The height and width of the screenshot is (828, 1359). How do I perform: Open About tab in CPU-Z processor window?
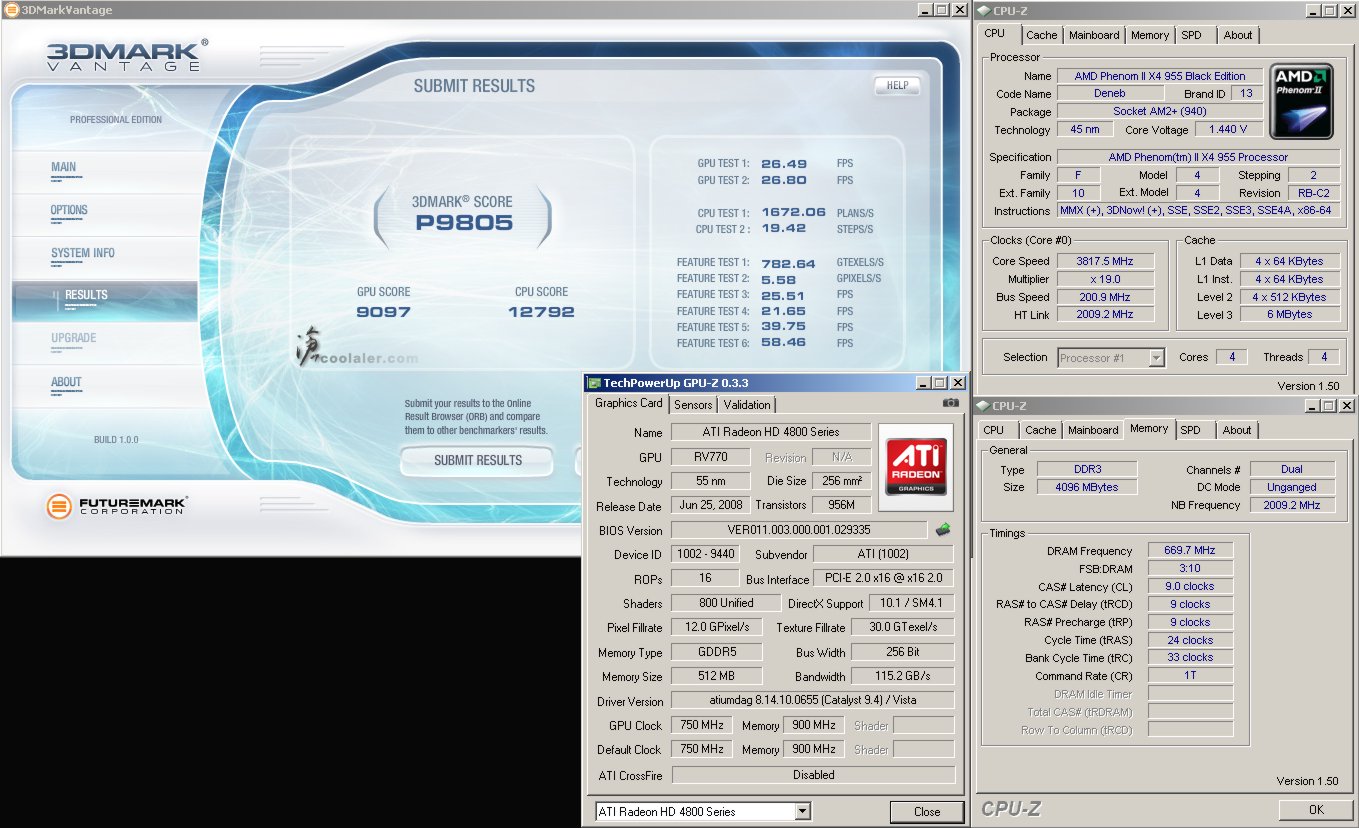point(1238,35)
